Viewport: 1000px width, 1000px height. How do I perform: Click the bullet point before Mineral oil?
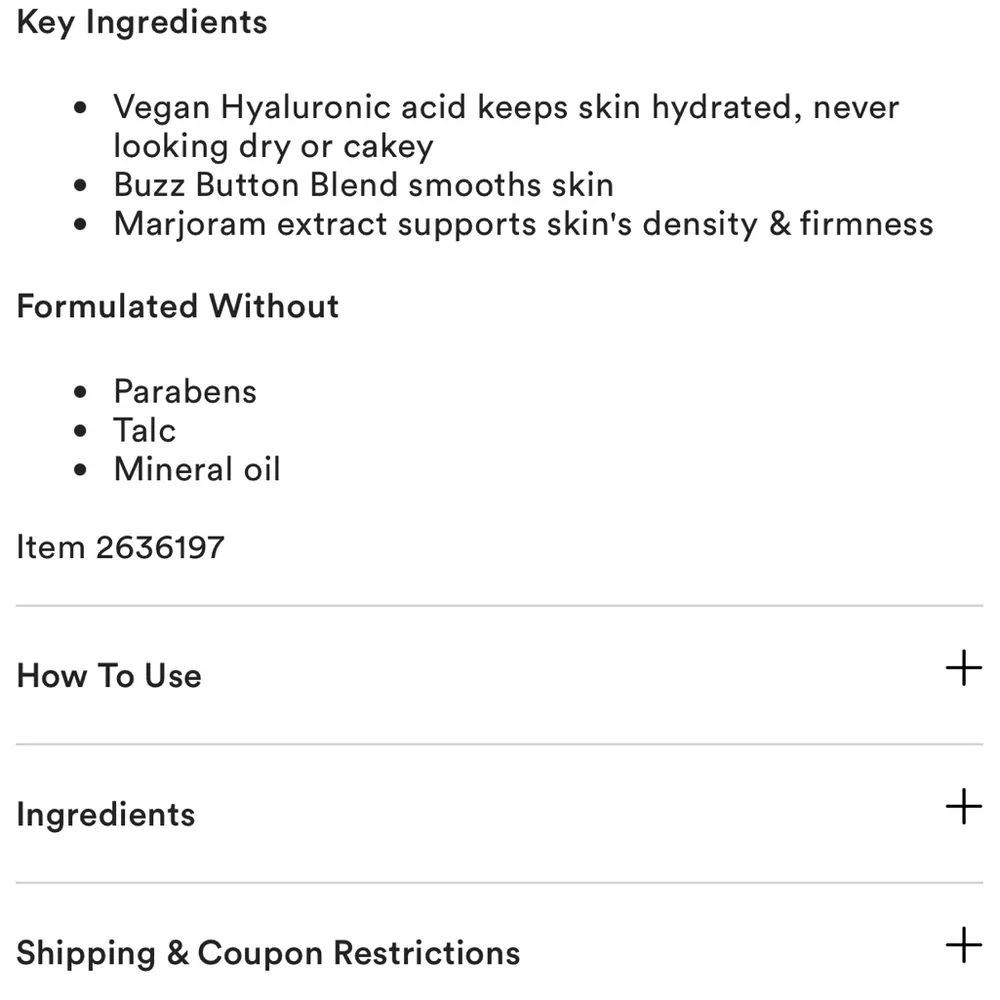click(80, 470)
